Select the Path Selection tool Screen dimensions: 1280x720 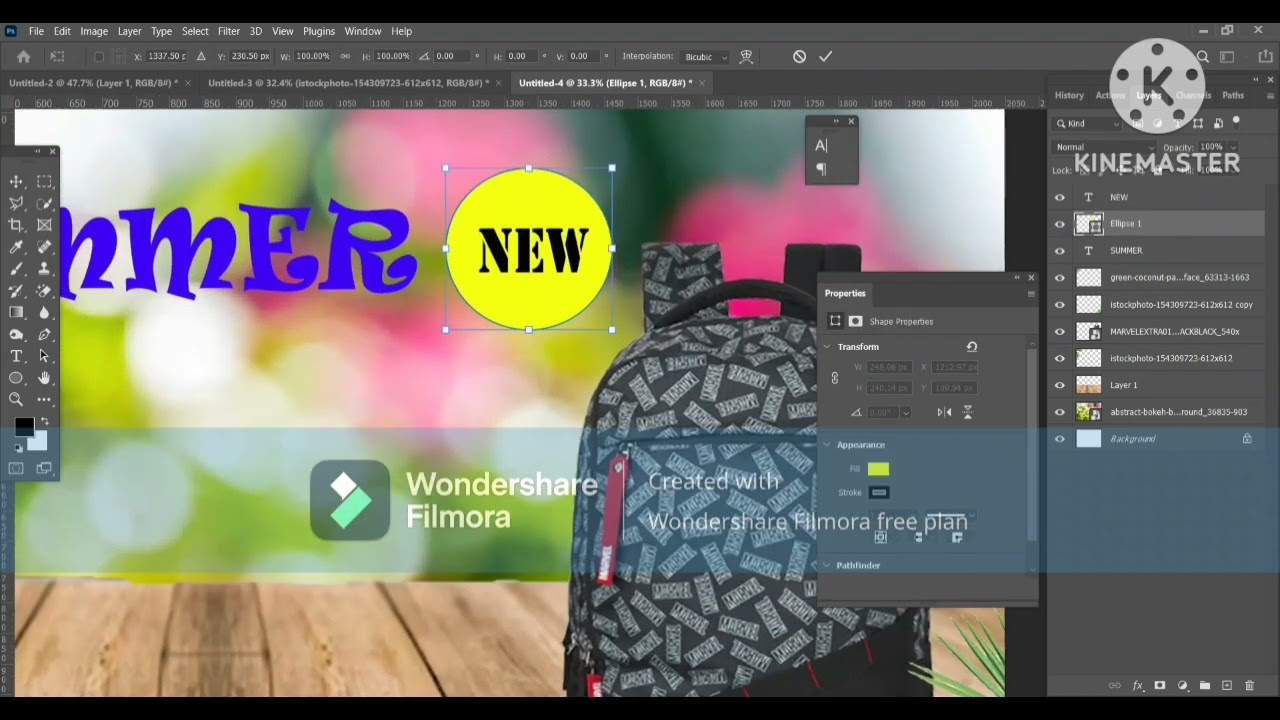click(x=45, y=356)
